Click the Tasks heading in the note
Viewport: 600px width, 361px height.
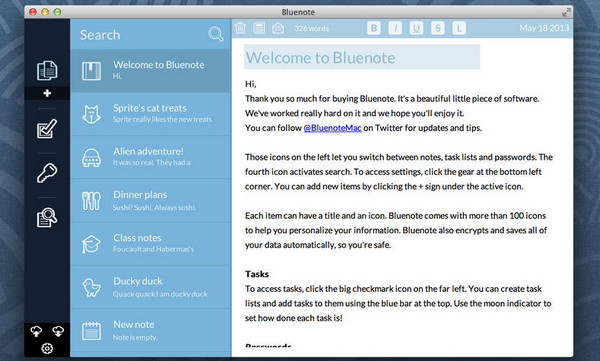click(x=257, y=274)
